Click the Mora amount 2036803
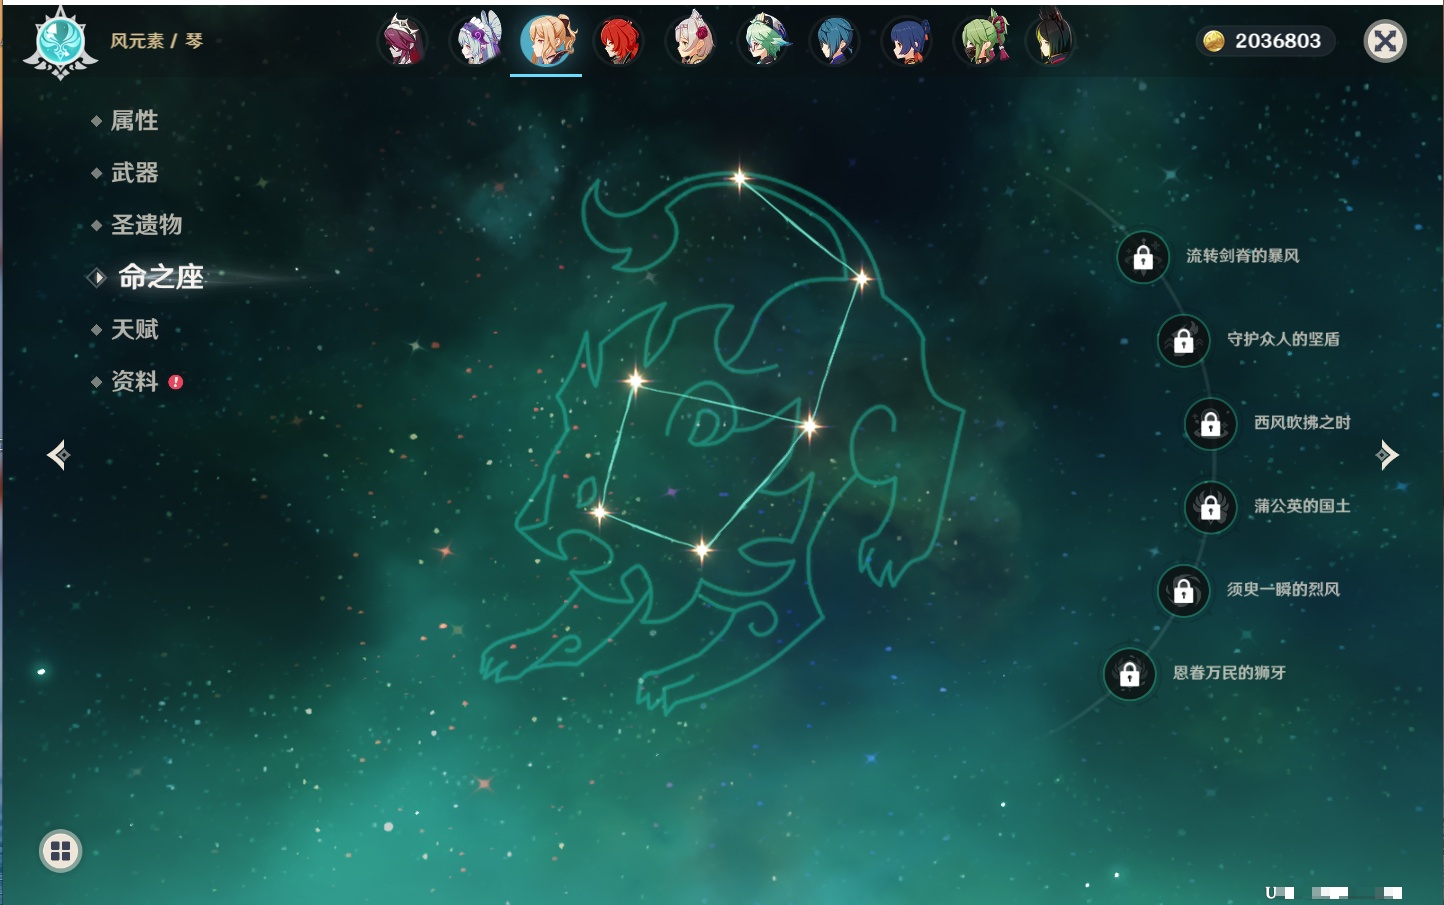 (1278, 41)
